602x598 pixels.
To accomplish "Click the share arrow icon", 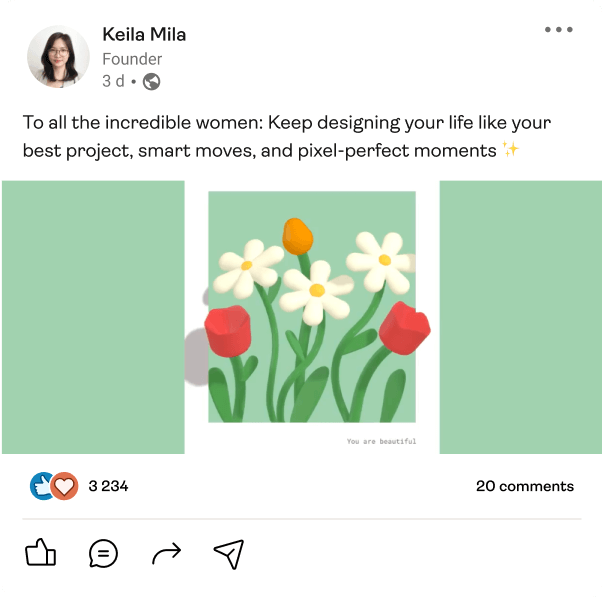I will click(x=166, y=553).
